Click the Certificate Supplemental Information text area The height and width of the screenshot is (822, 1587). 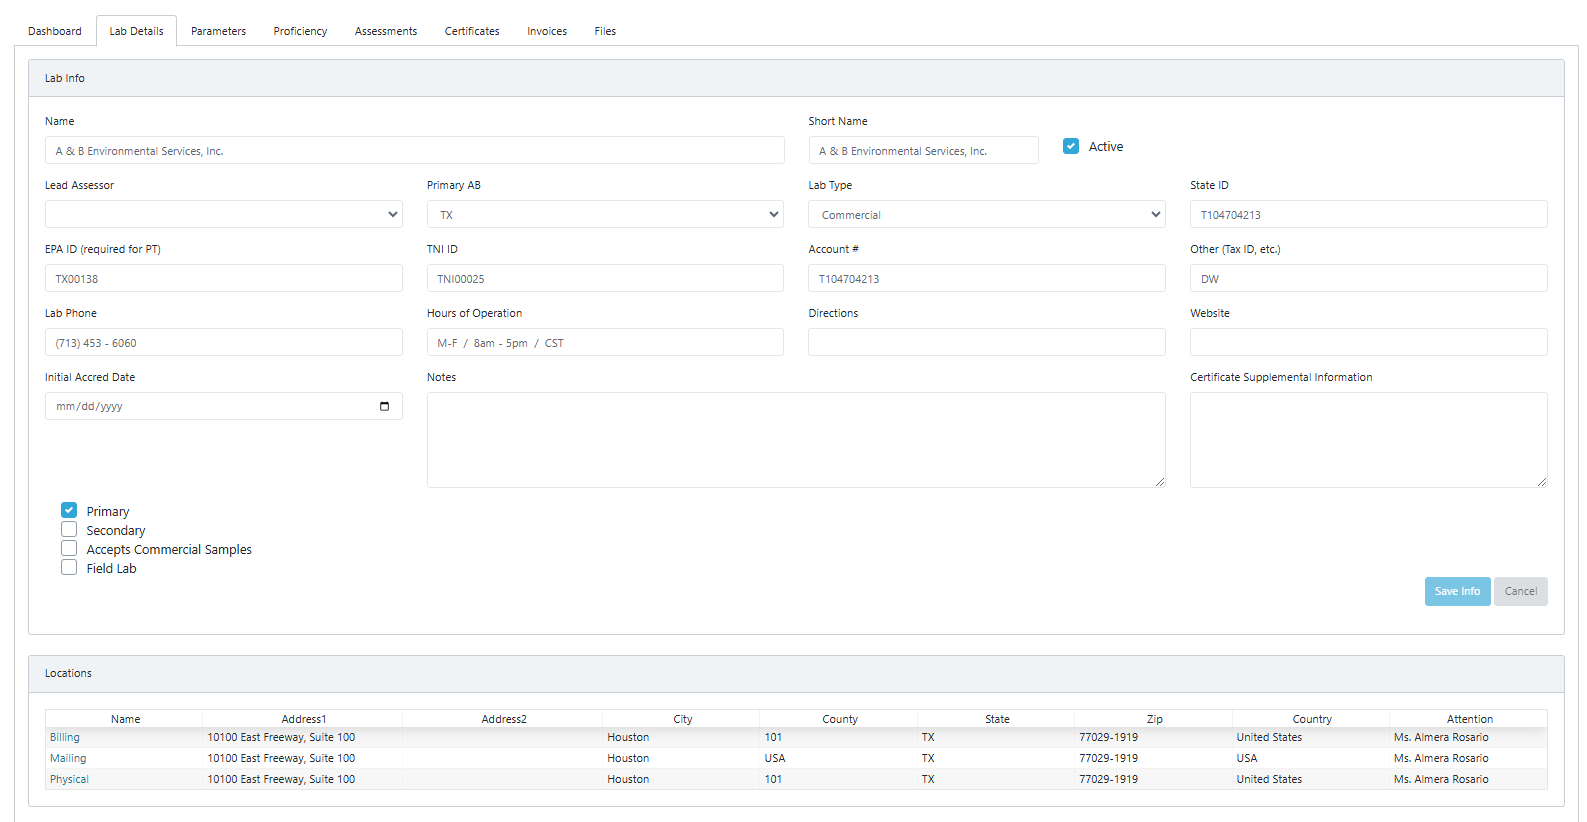click(1369, 440)
